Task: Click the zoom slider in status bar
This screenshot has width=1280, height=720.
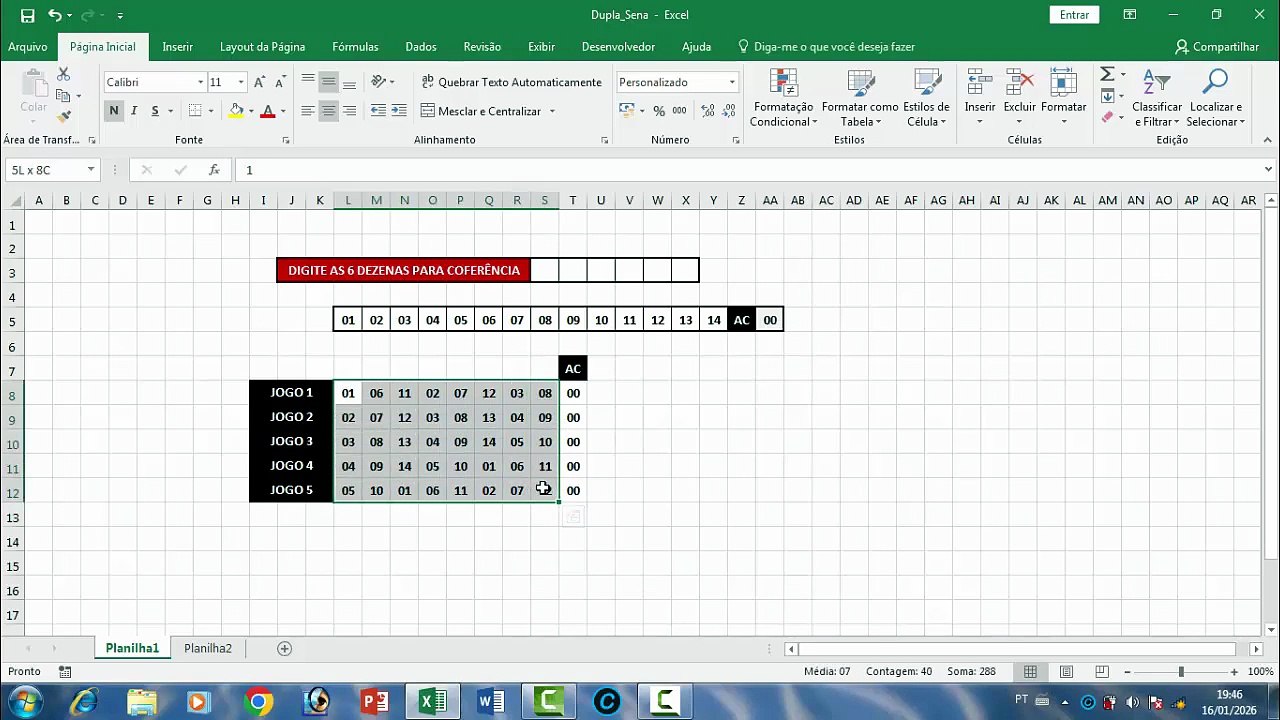Action: click(1180, 672)
